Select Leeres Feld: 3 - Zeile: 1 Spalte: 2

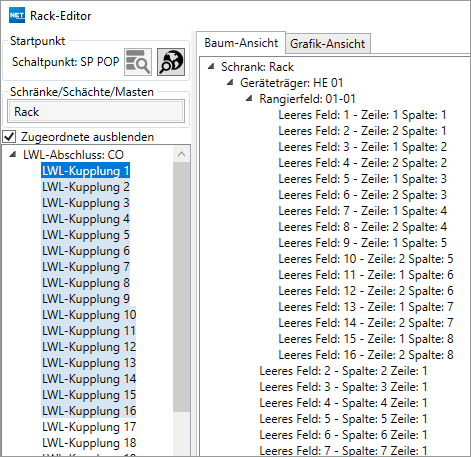click(x=362, y=147)
